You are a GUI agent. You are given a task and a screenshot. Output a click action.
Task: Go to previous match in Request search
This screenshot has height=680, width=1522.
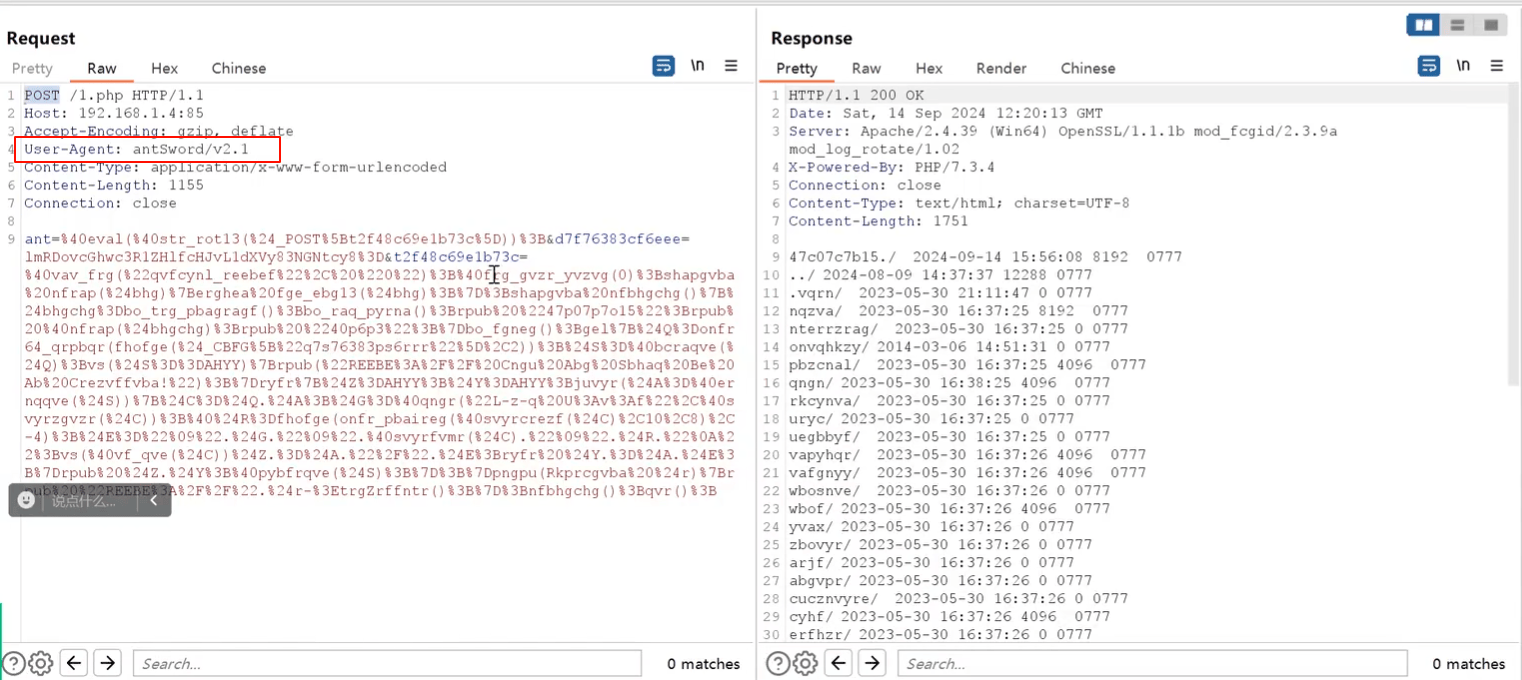73,663
